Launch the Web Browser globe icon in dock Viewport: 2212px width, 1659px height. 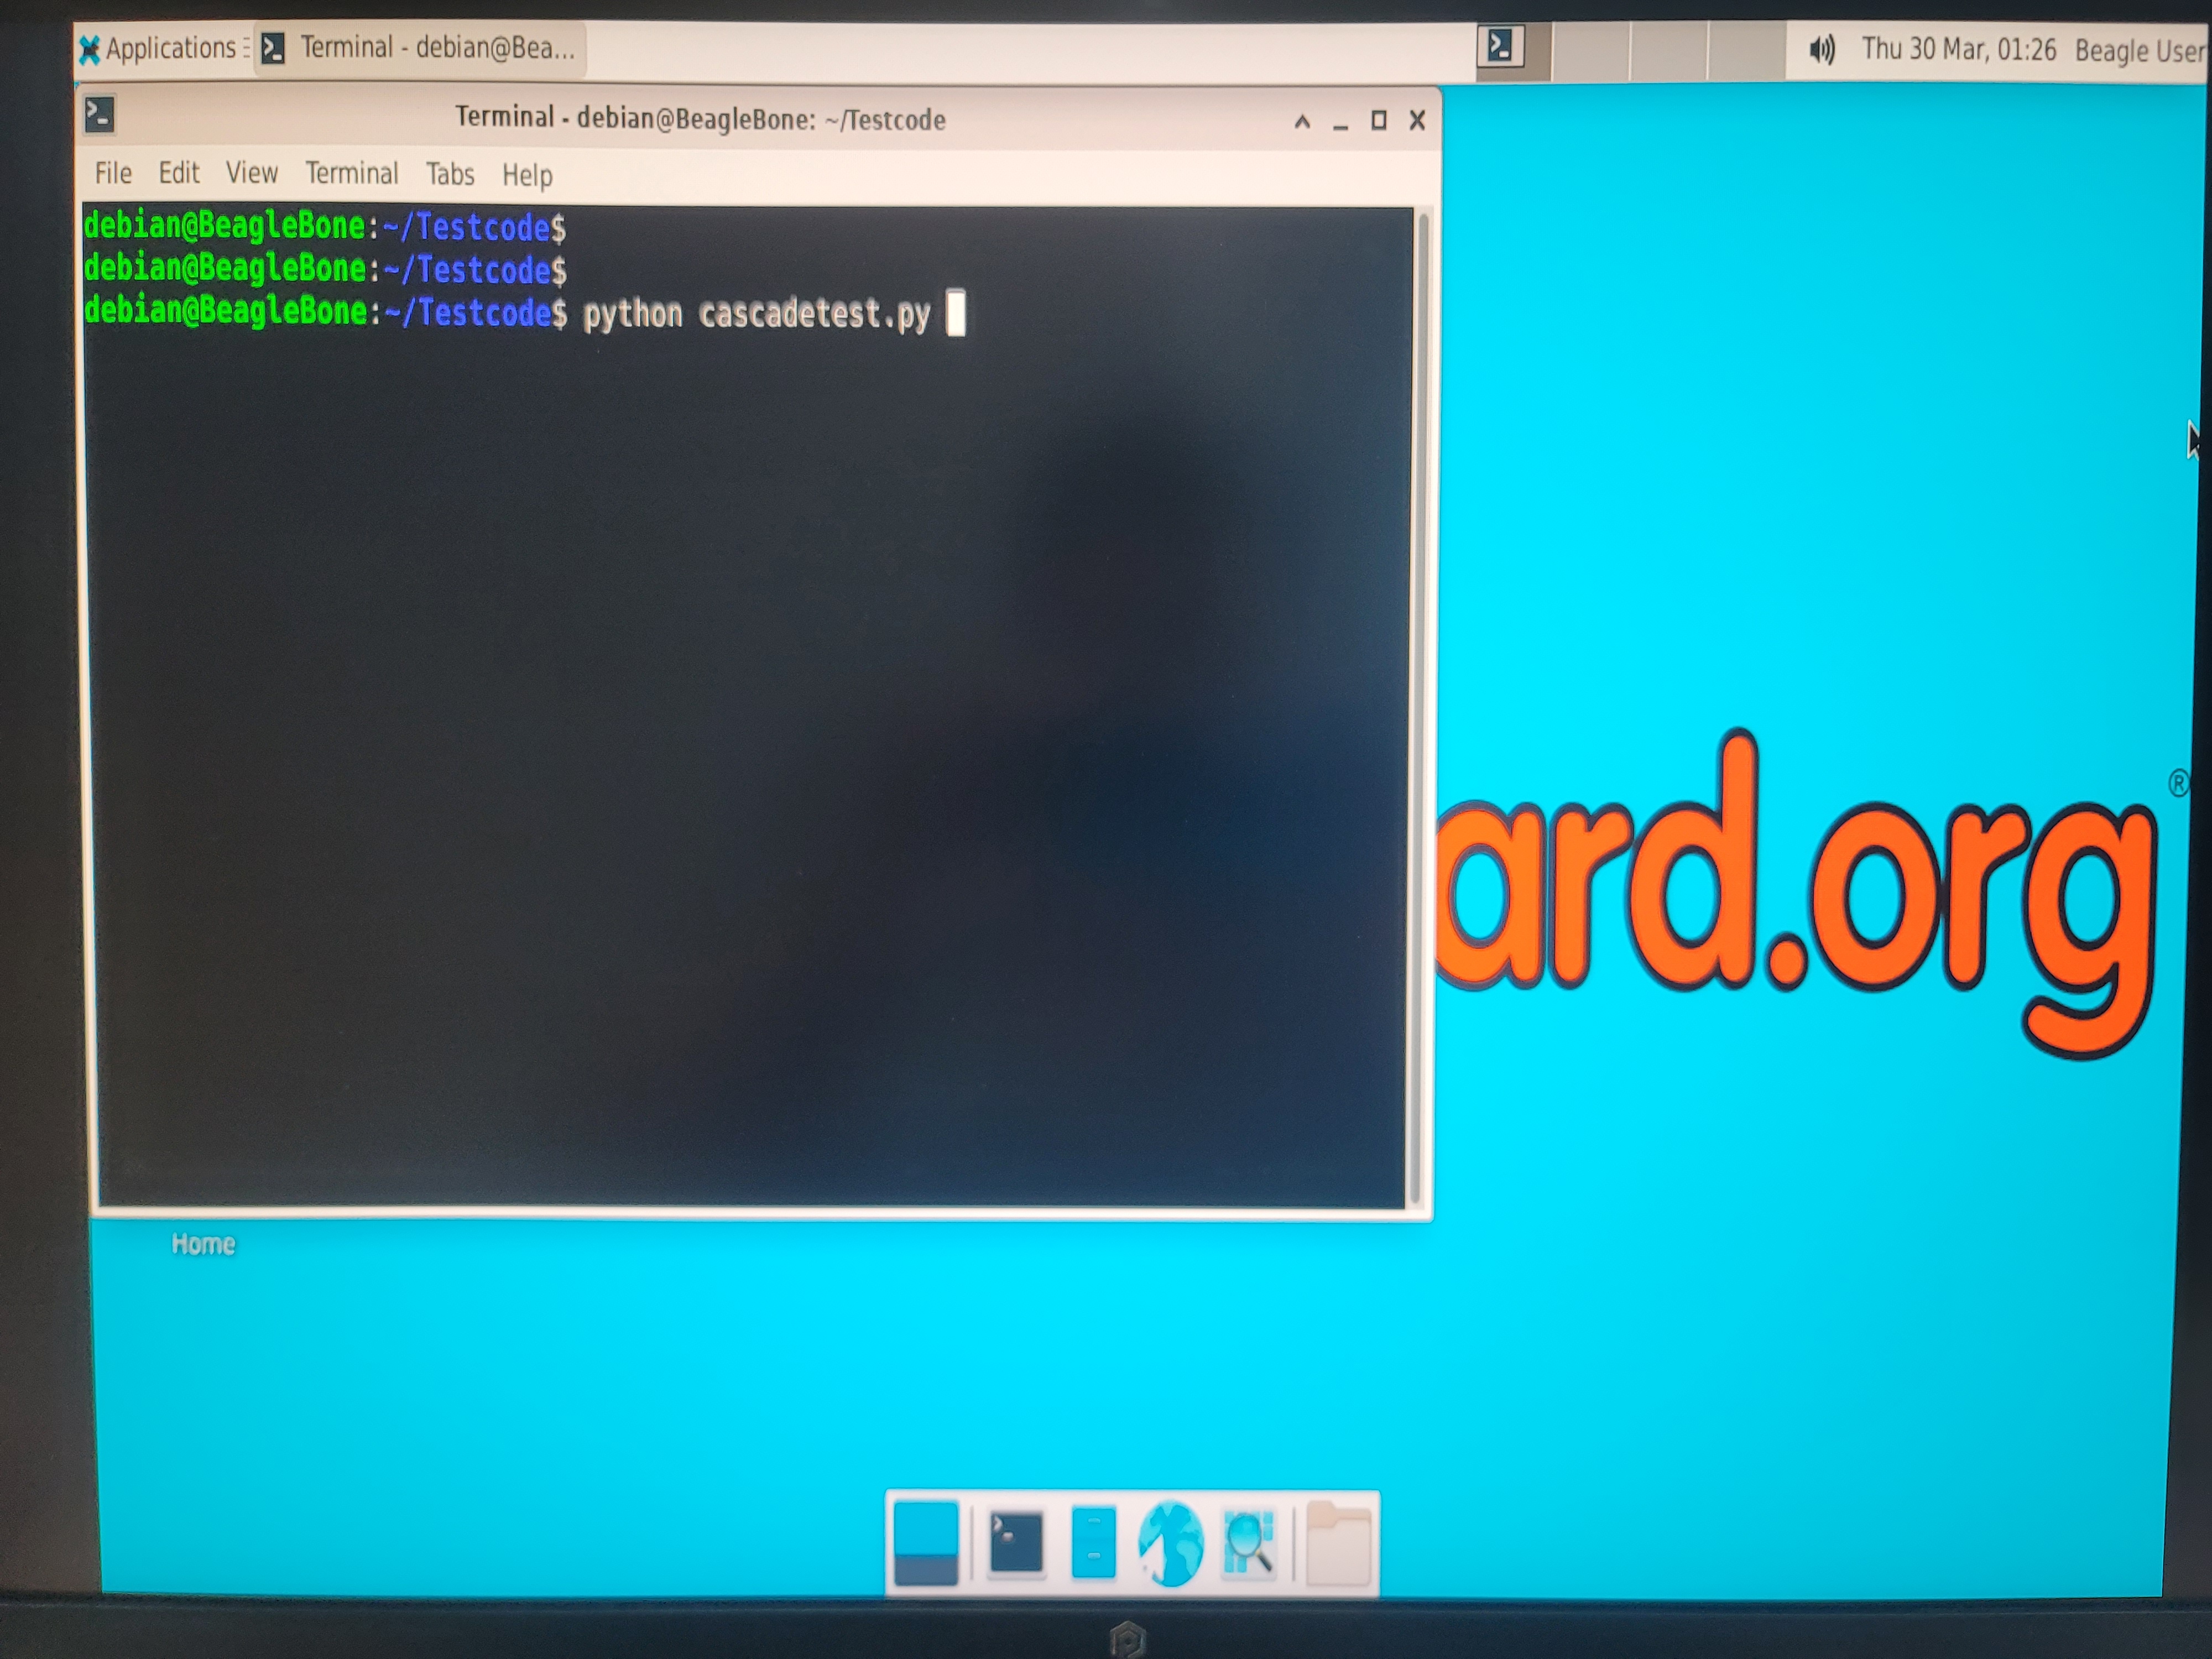pos(1170,1544)
